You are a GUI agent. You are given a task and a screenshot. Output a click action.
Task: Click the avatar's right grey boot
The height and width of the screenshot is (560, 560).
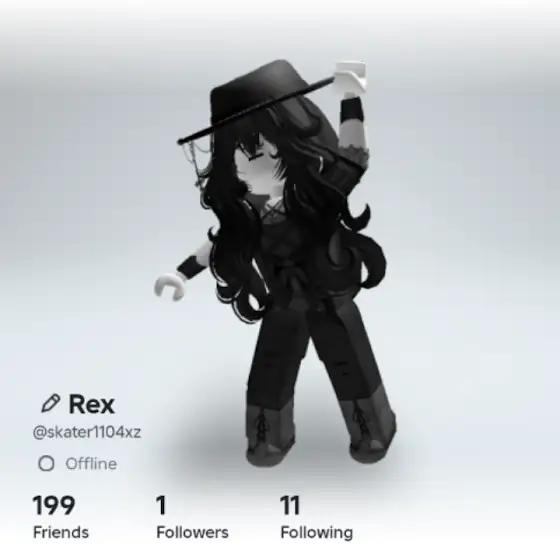tap(370, 427)
